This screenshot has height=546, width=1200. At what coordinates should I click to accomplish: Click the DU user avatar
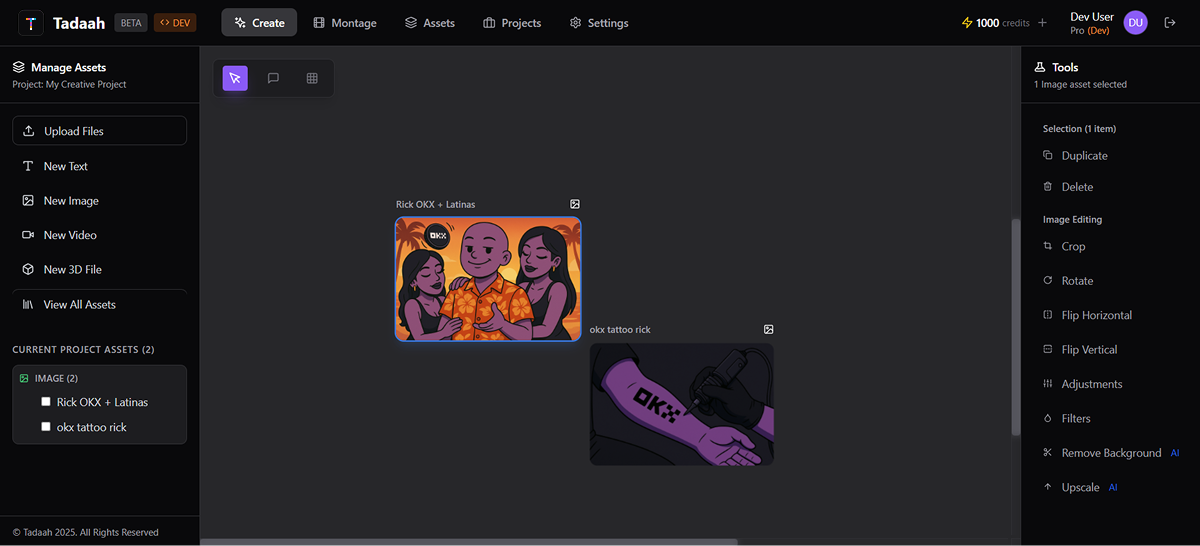(1135, 23)
